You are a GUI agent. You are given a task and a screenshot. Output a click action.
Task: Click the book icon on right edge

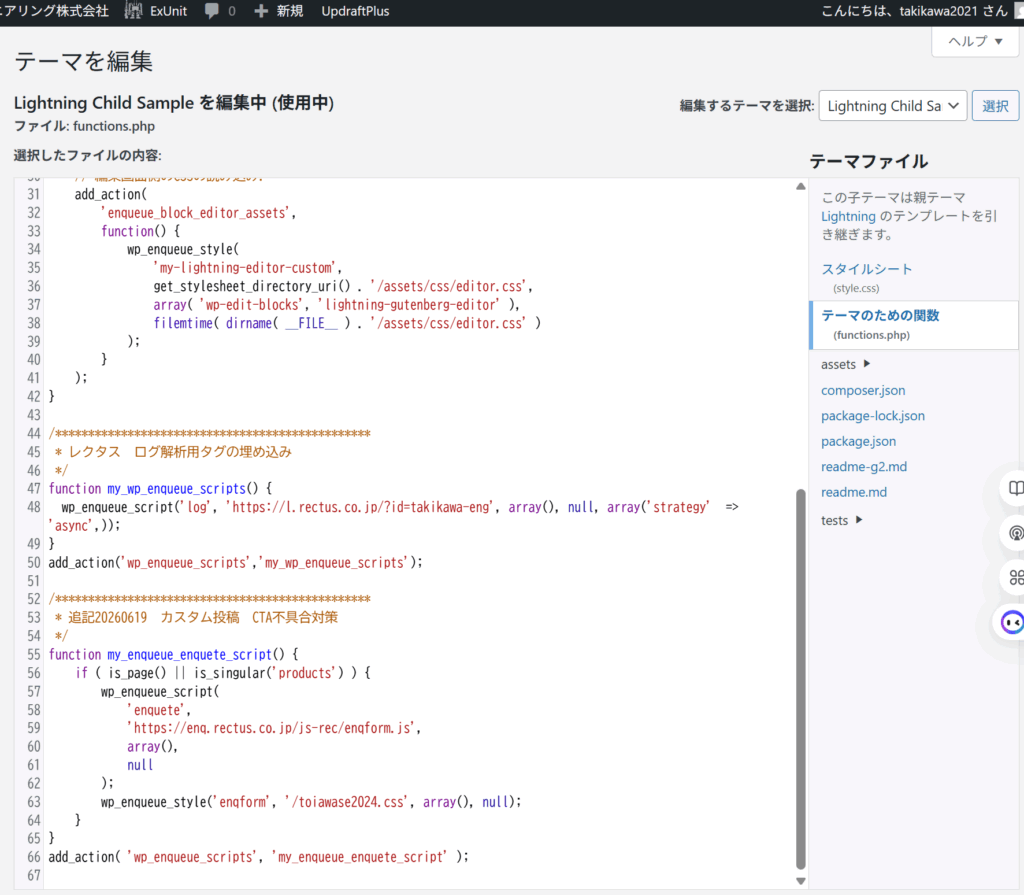tap(1016, 488)
